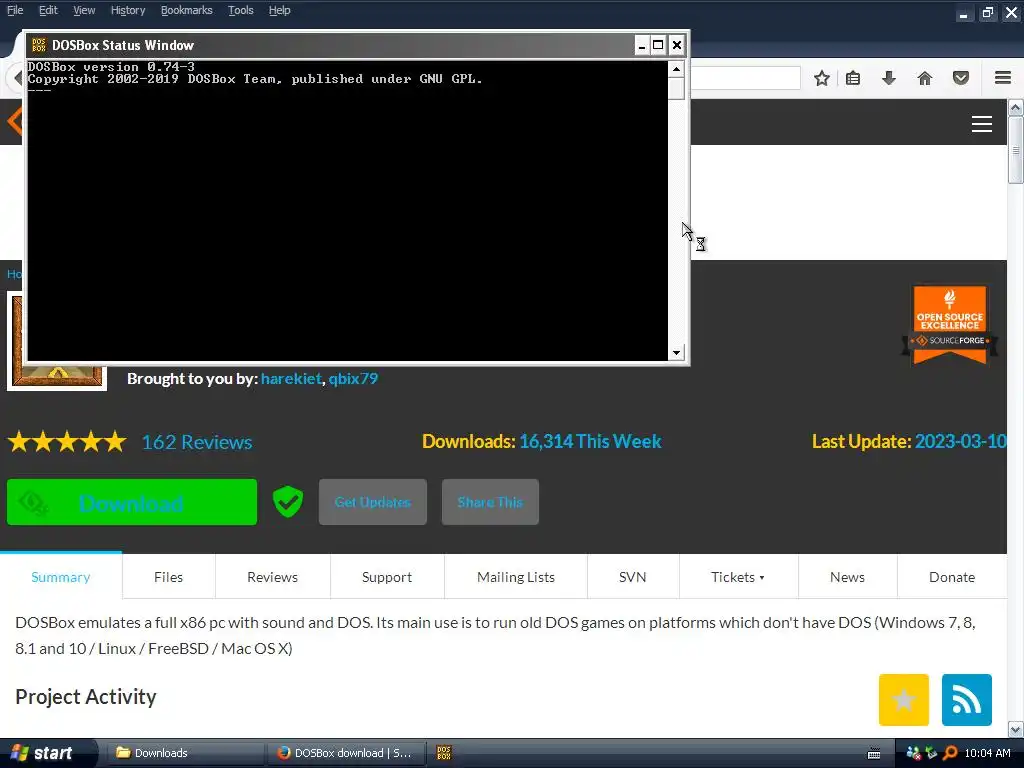Click the browser page scroll down arrow
Screen dimensions: 1024x768
[x=1016, y=729]
